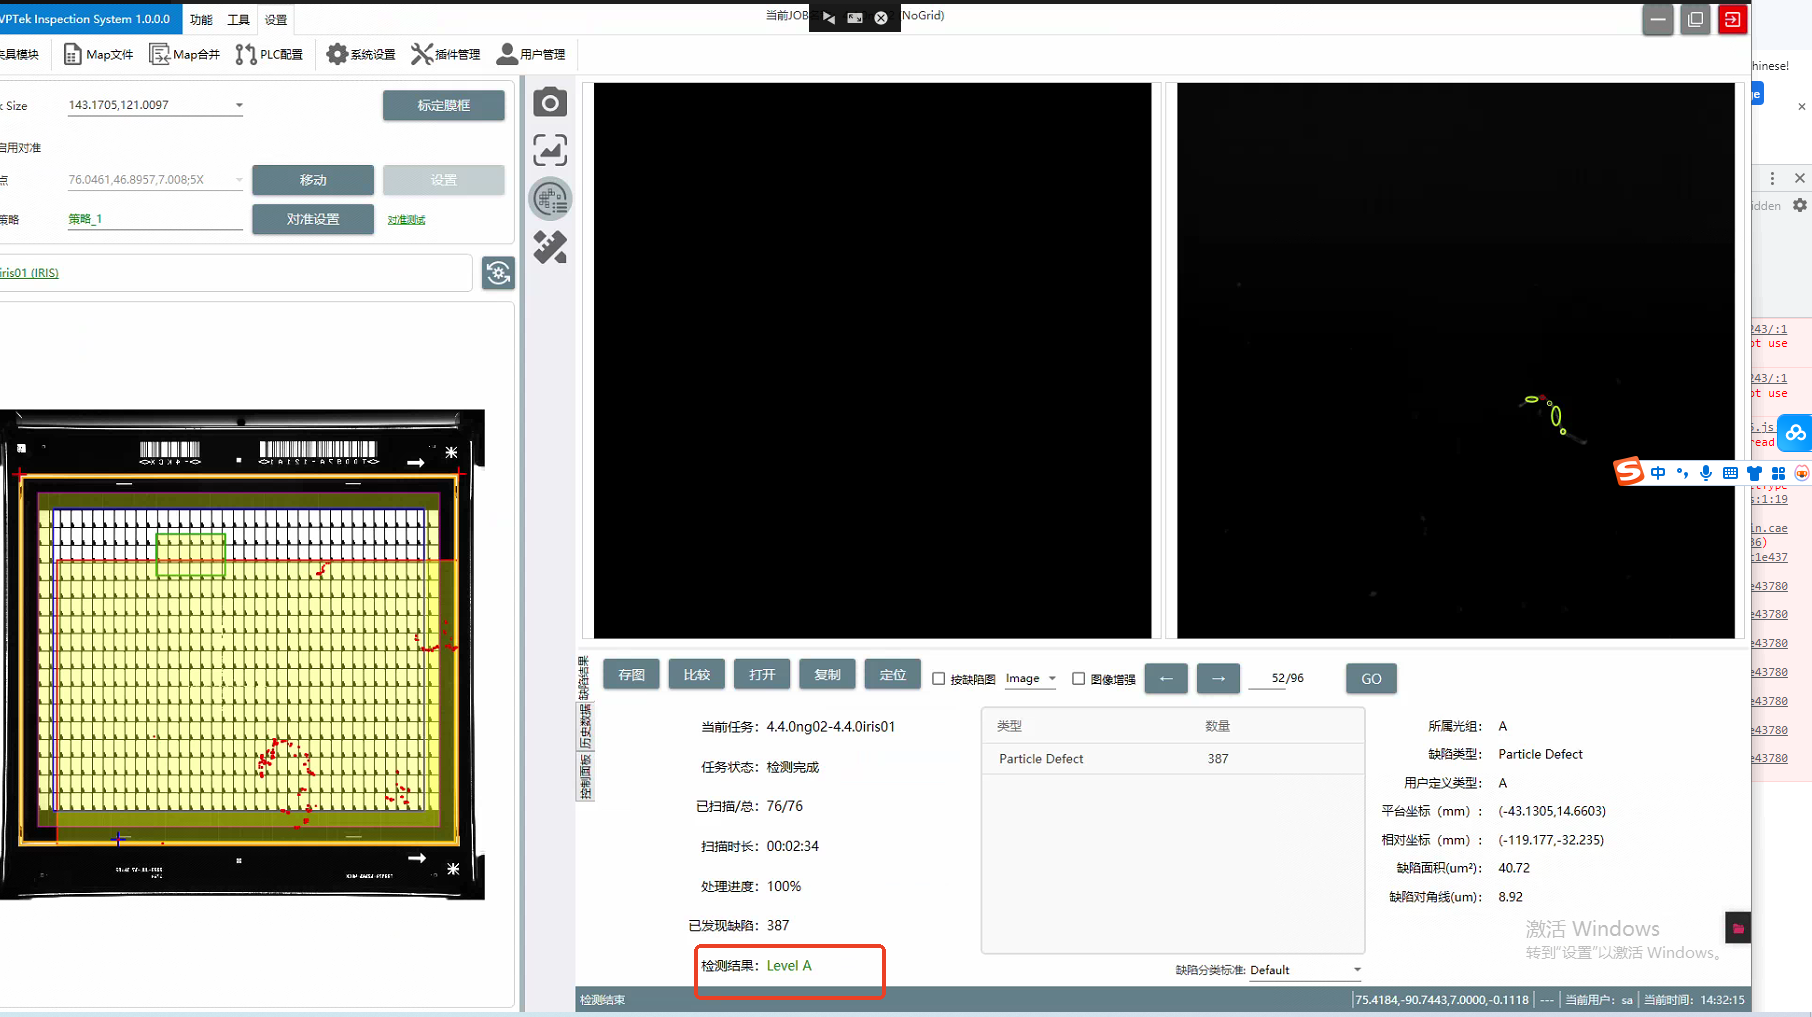Click the 策略_1 strategy field
This screenshot has width=1812, height=1017.
[x=155, y=219]
